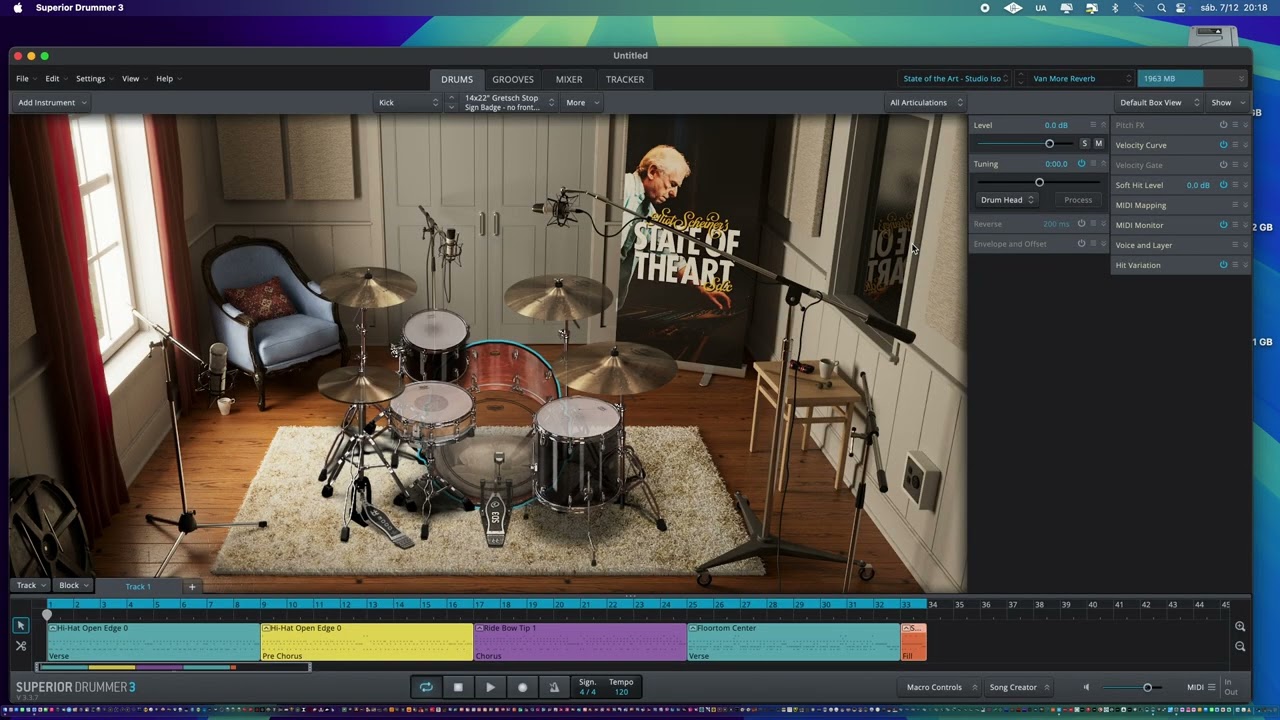
Task: Toggle the loop playback button
Action: 426,687
